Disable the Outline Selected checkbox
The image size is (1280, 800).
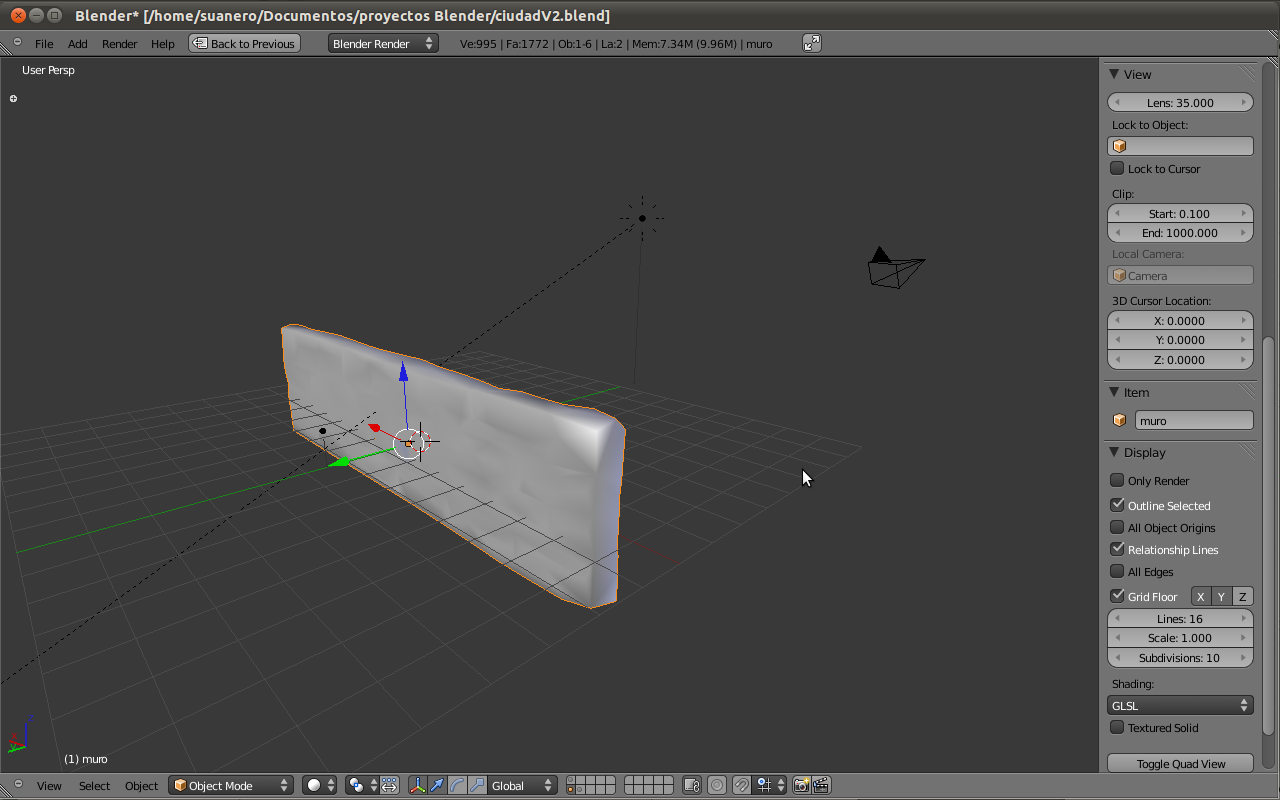(1118, 505)
